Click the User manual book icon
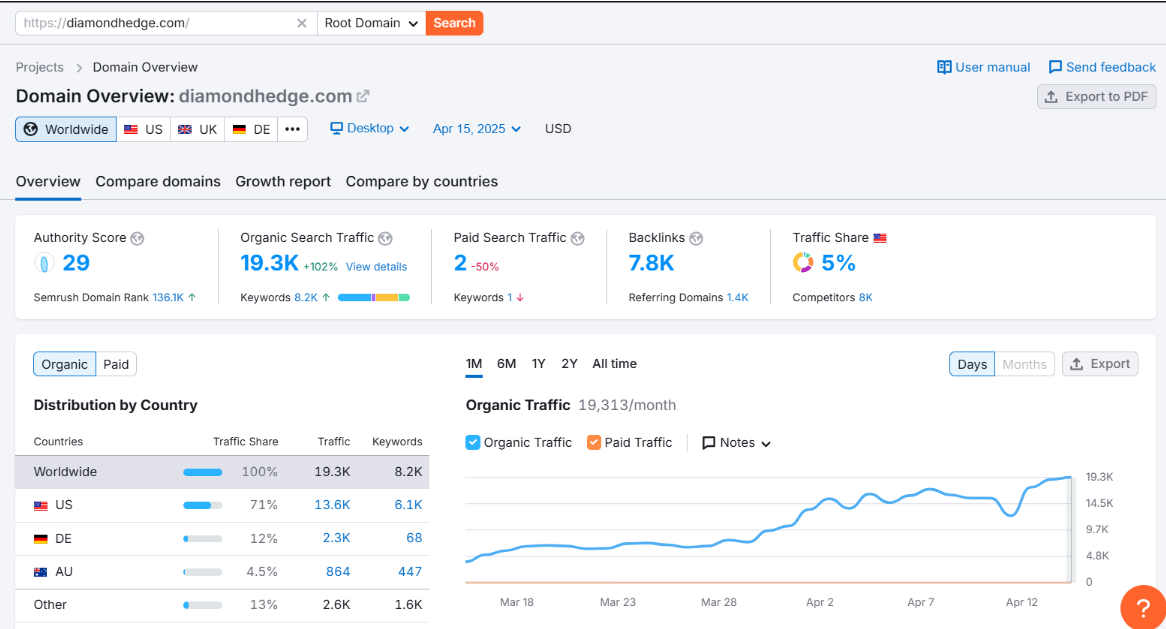This screenshot has height=629, width=1166. (x=944, y=67)
